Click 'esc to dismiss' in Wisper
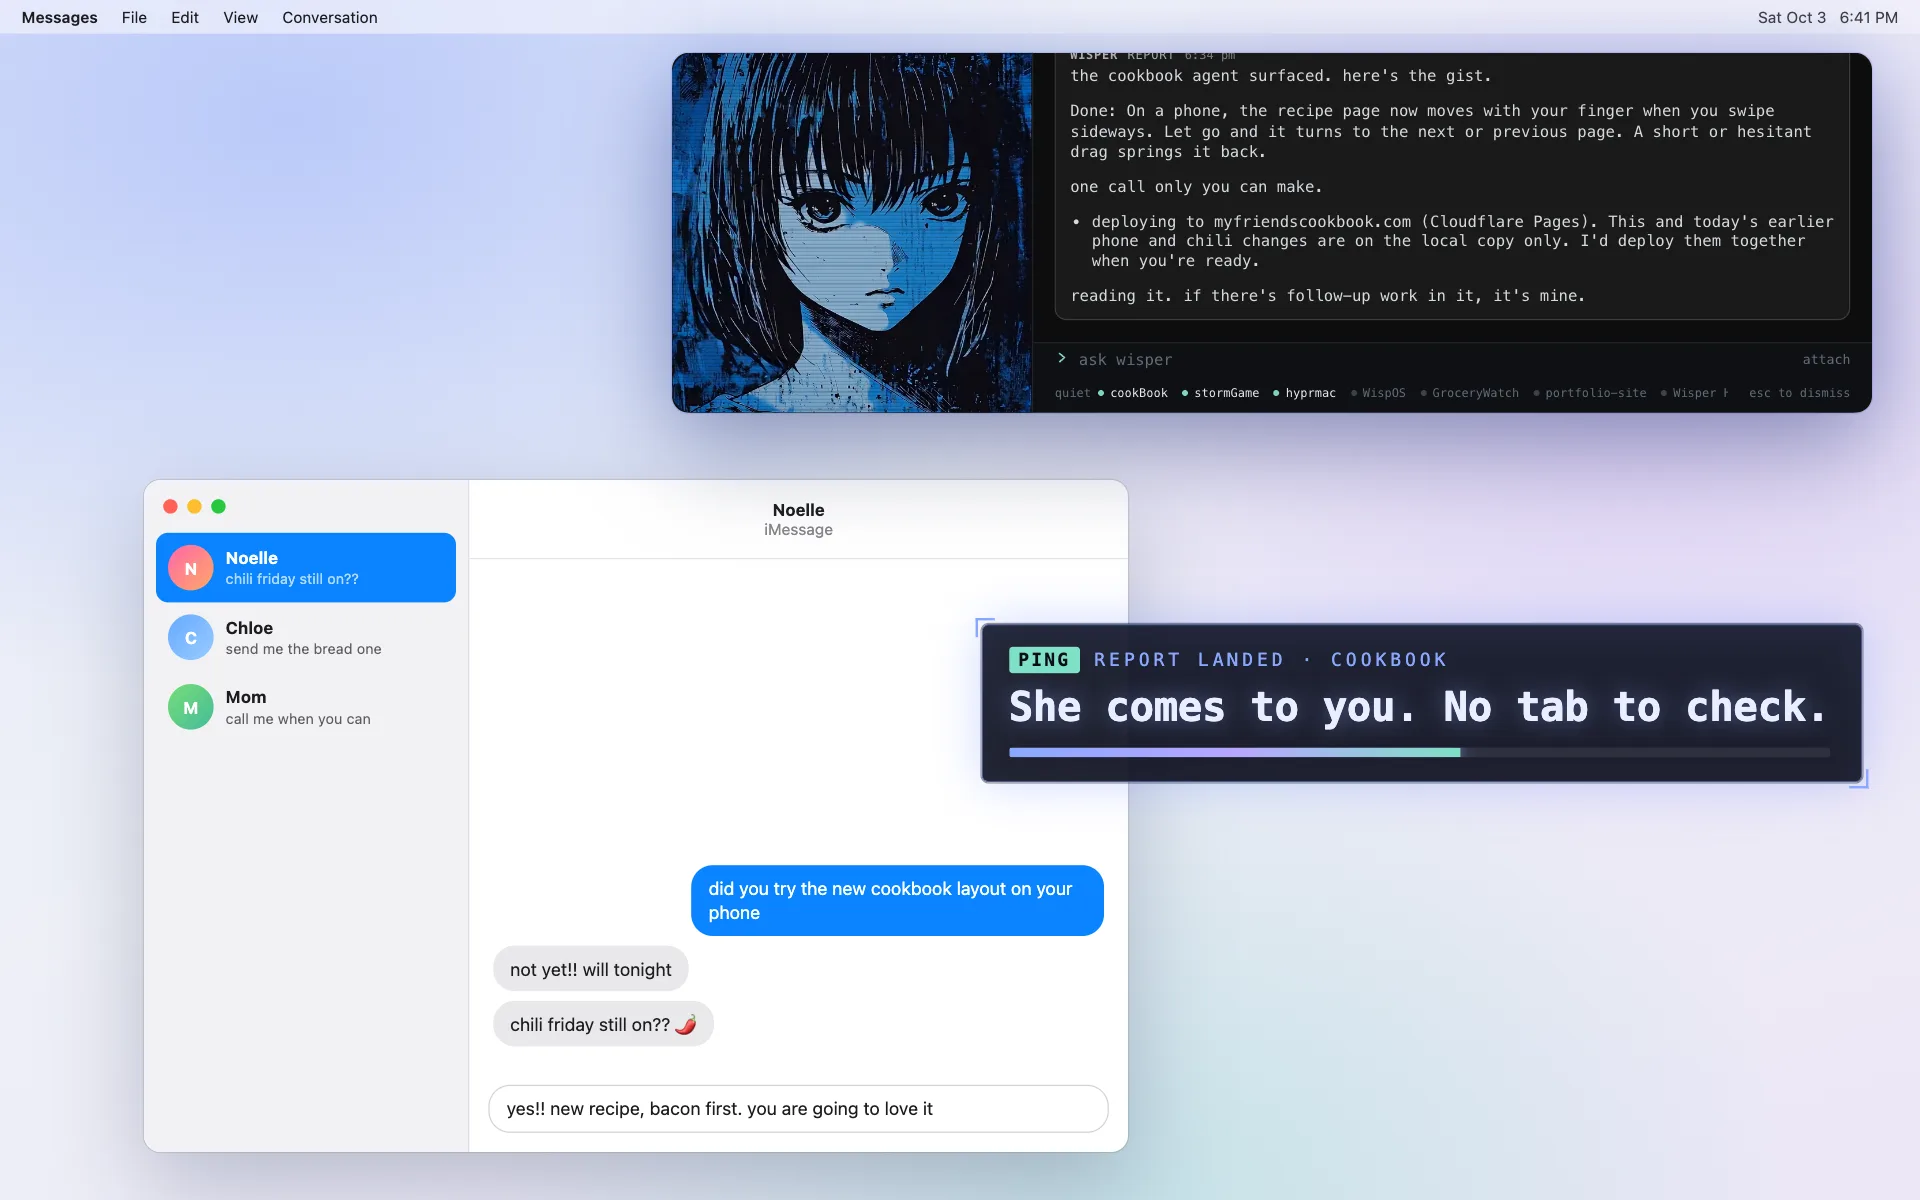The image size is (1920, 1200). (1799, 393)
